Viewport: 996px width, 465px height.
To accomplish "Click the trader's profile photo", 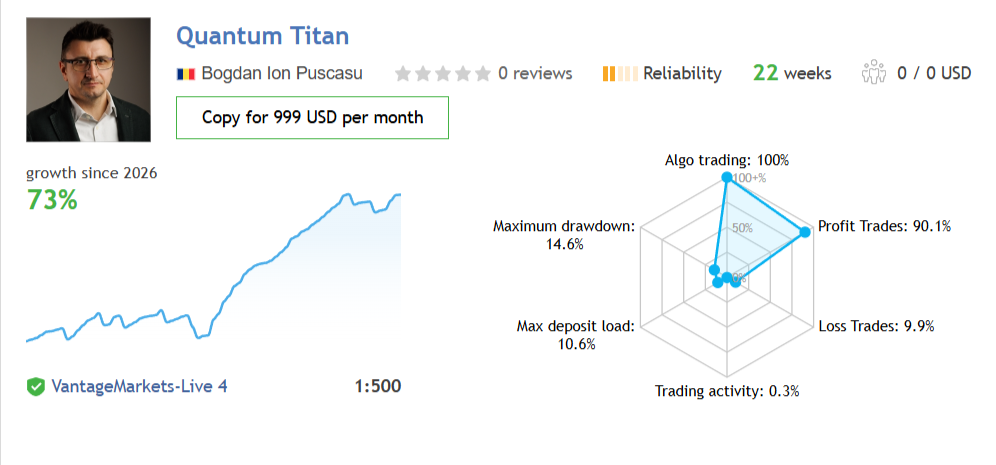I will [x=88, y=79].
